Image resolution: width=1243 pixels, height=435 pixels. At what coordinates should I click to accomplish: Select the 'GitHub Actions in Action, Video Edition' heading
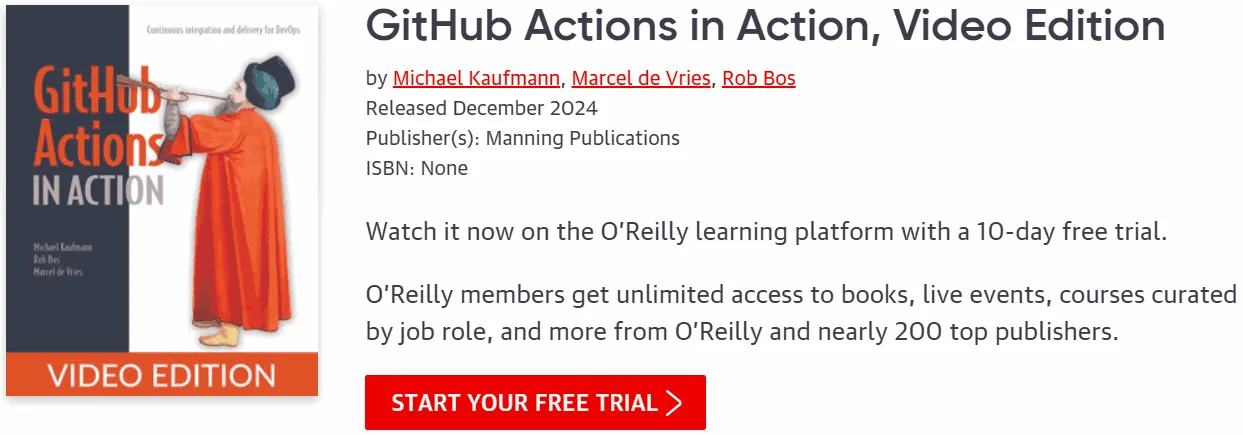pyautogui.click(x=765, y=26)
